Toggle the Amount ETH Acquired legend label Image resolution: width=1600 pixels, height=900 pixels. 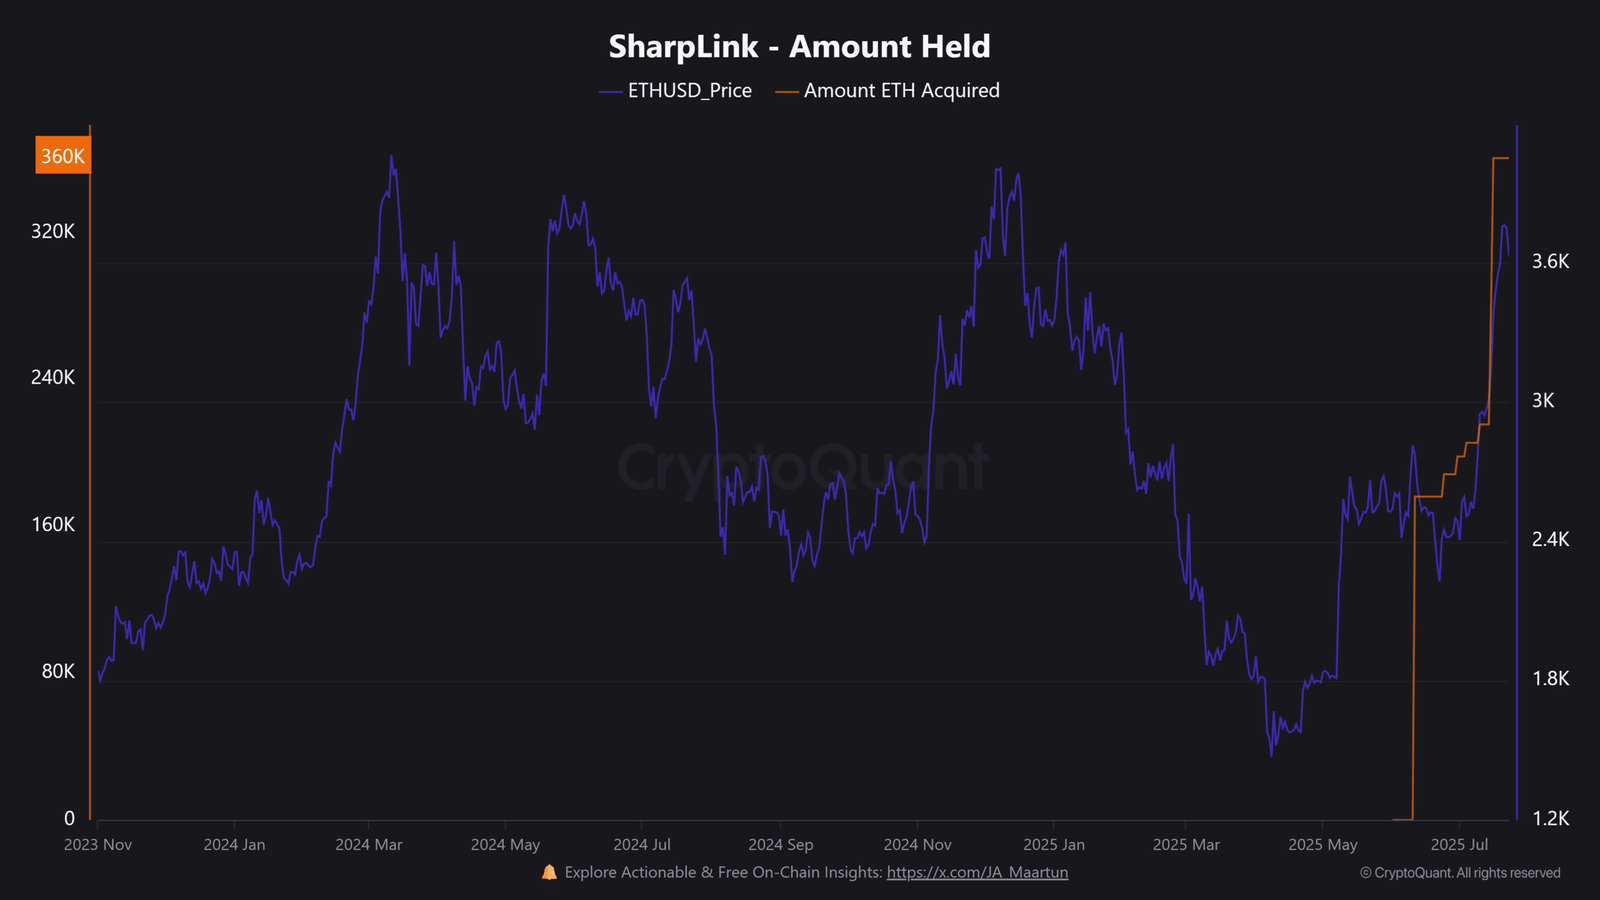coord(901,91)
